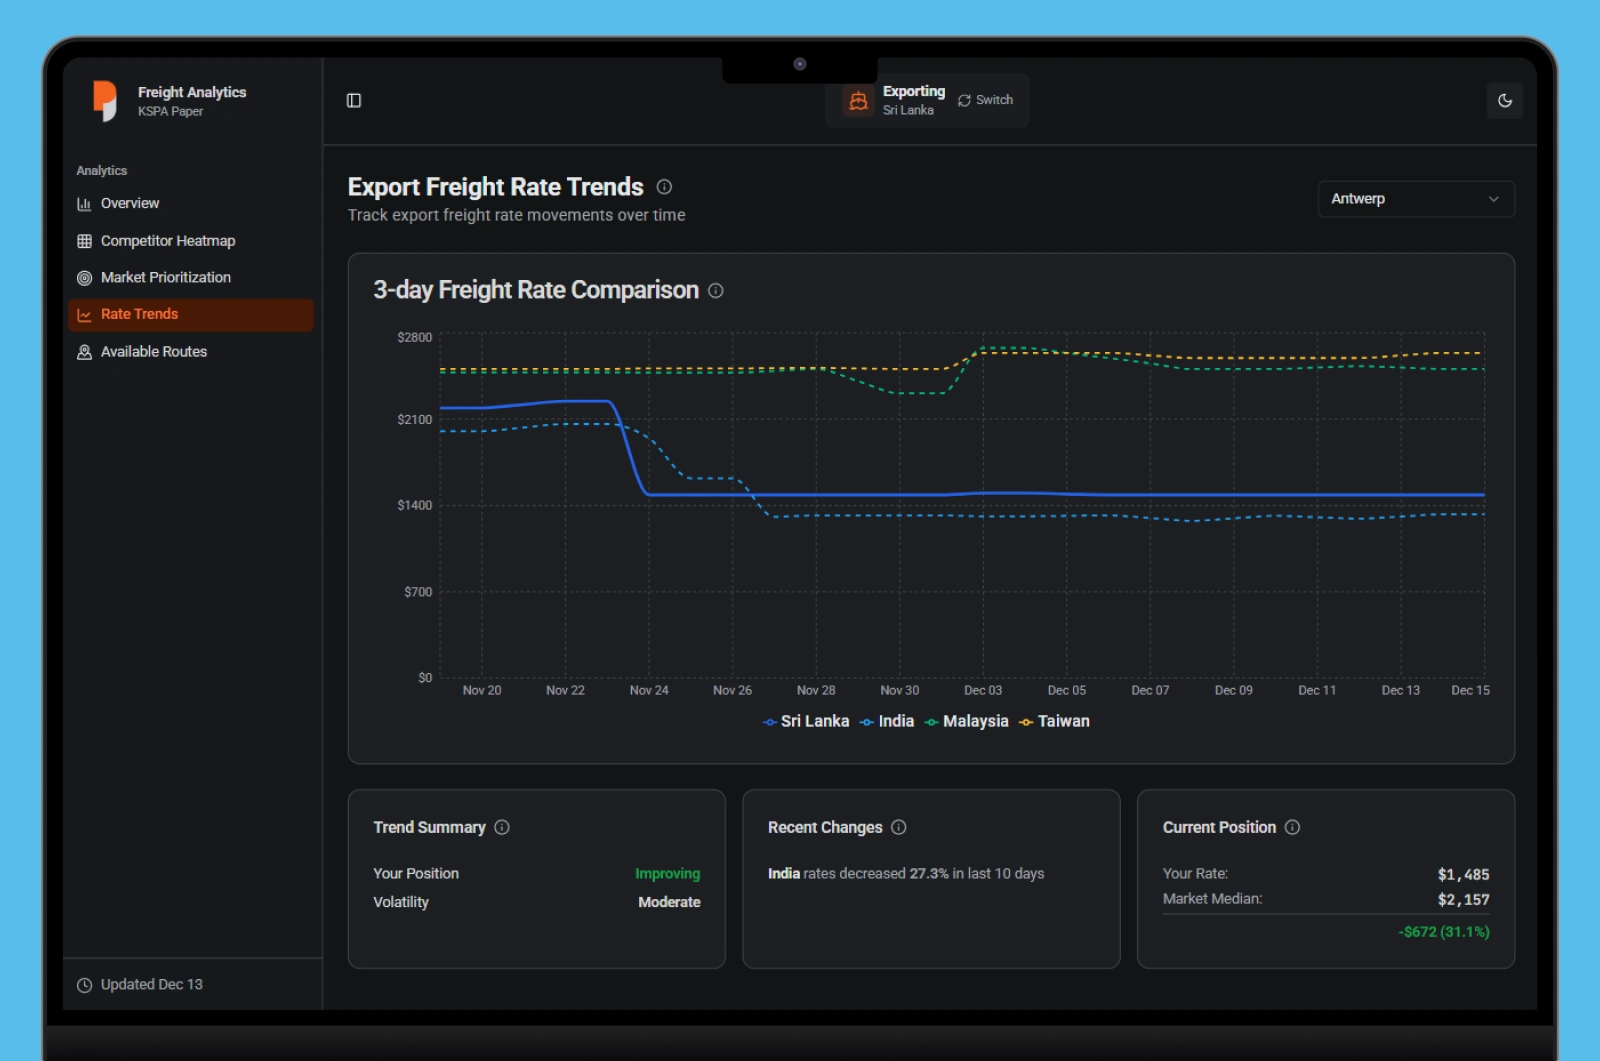Toggle Malaysia series in chart legend
Viewport: 1600px width, 1061px height.
tap(966, 721)
